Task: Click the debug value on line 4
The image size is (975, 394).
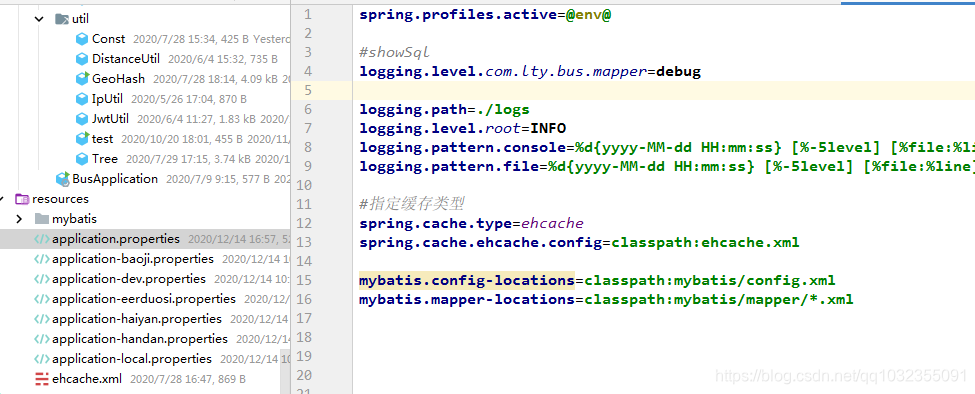Action: pyautogui.click(x=678, y=71)
